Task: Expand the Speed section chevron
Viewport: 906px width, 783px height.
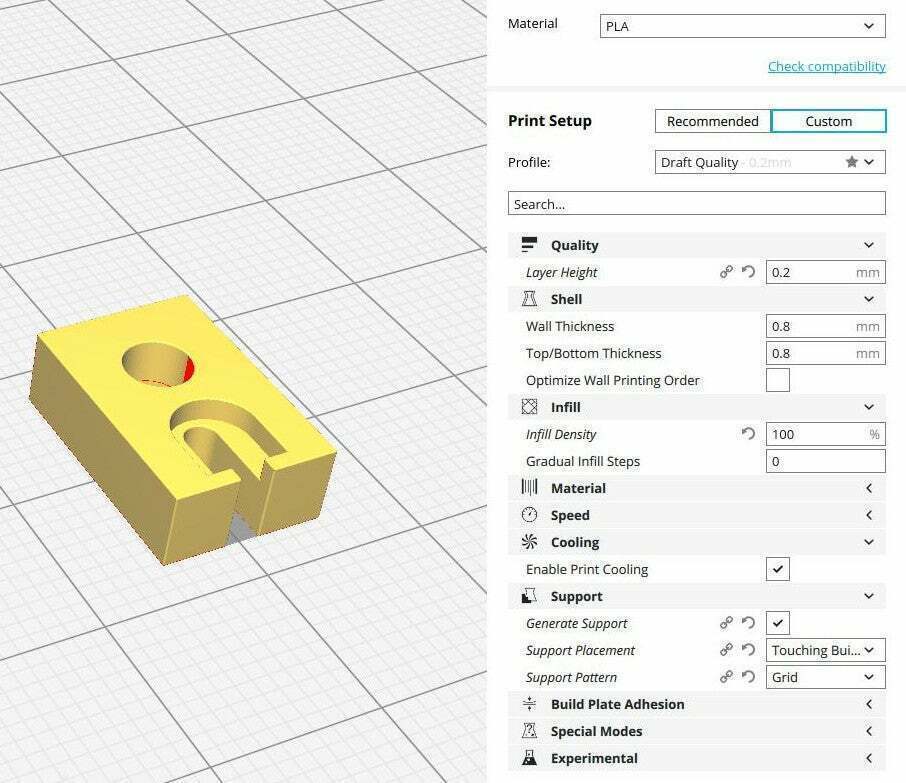Action: coord(868,515)
